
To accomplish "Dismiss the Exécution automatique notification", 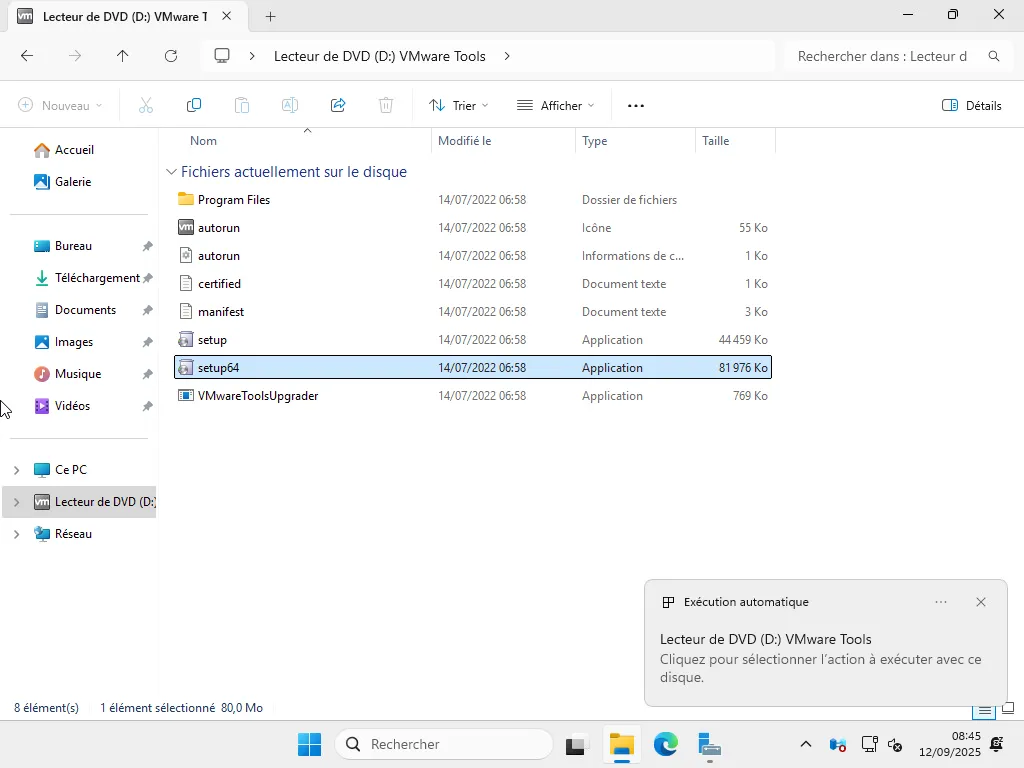I will (x=981, y=602).
